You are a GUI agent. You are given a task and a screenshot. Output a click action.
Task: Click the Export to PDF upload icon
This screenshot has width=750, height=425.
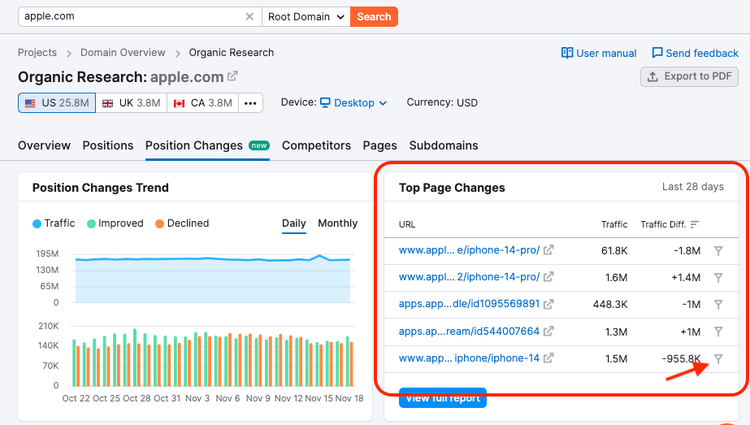click(x=652, y=76)
